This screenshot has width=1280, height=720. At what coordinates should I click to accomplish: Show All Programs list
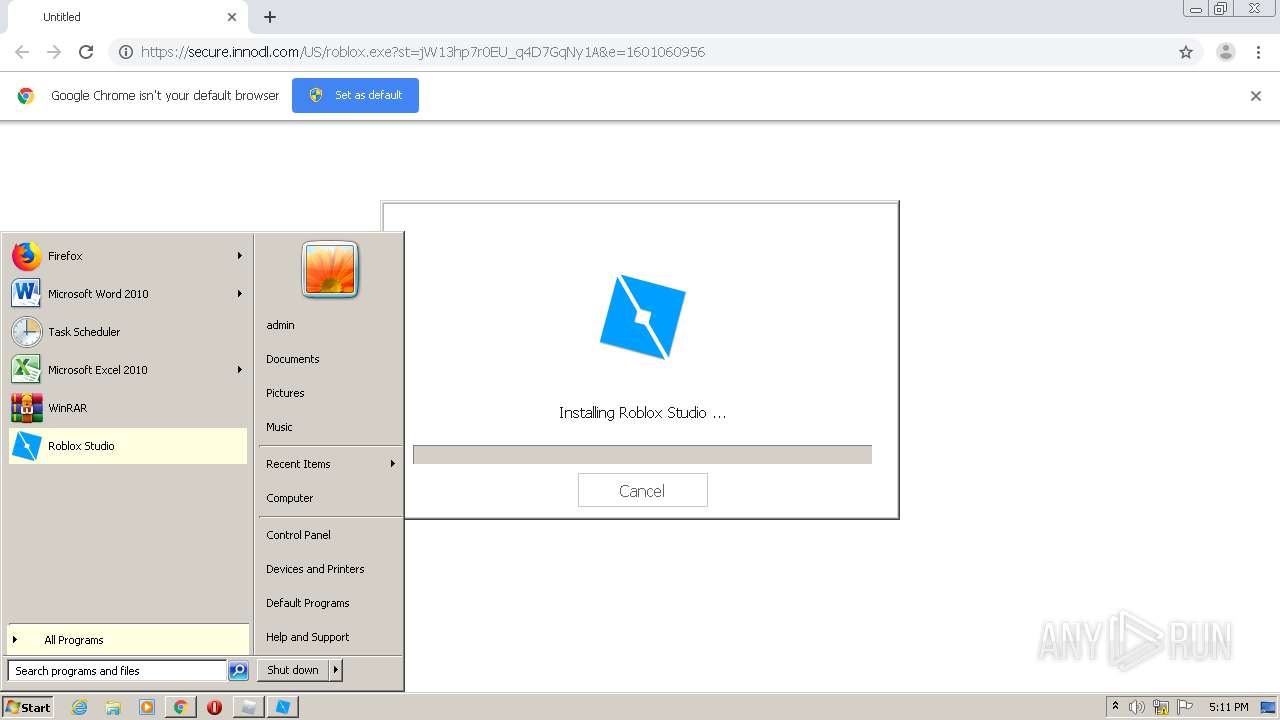click(x=128, y=640)
